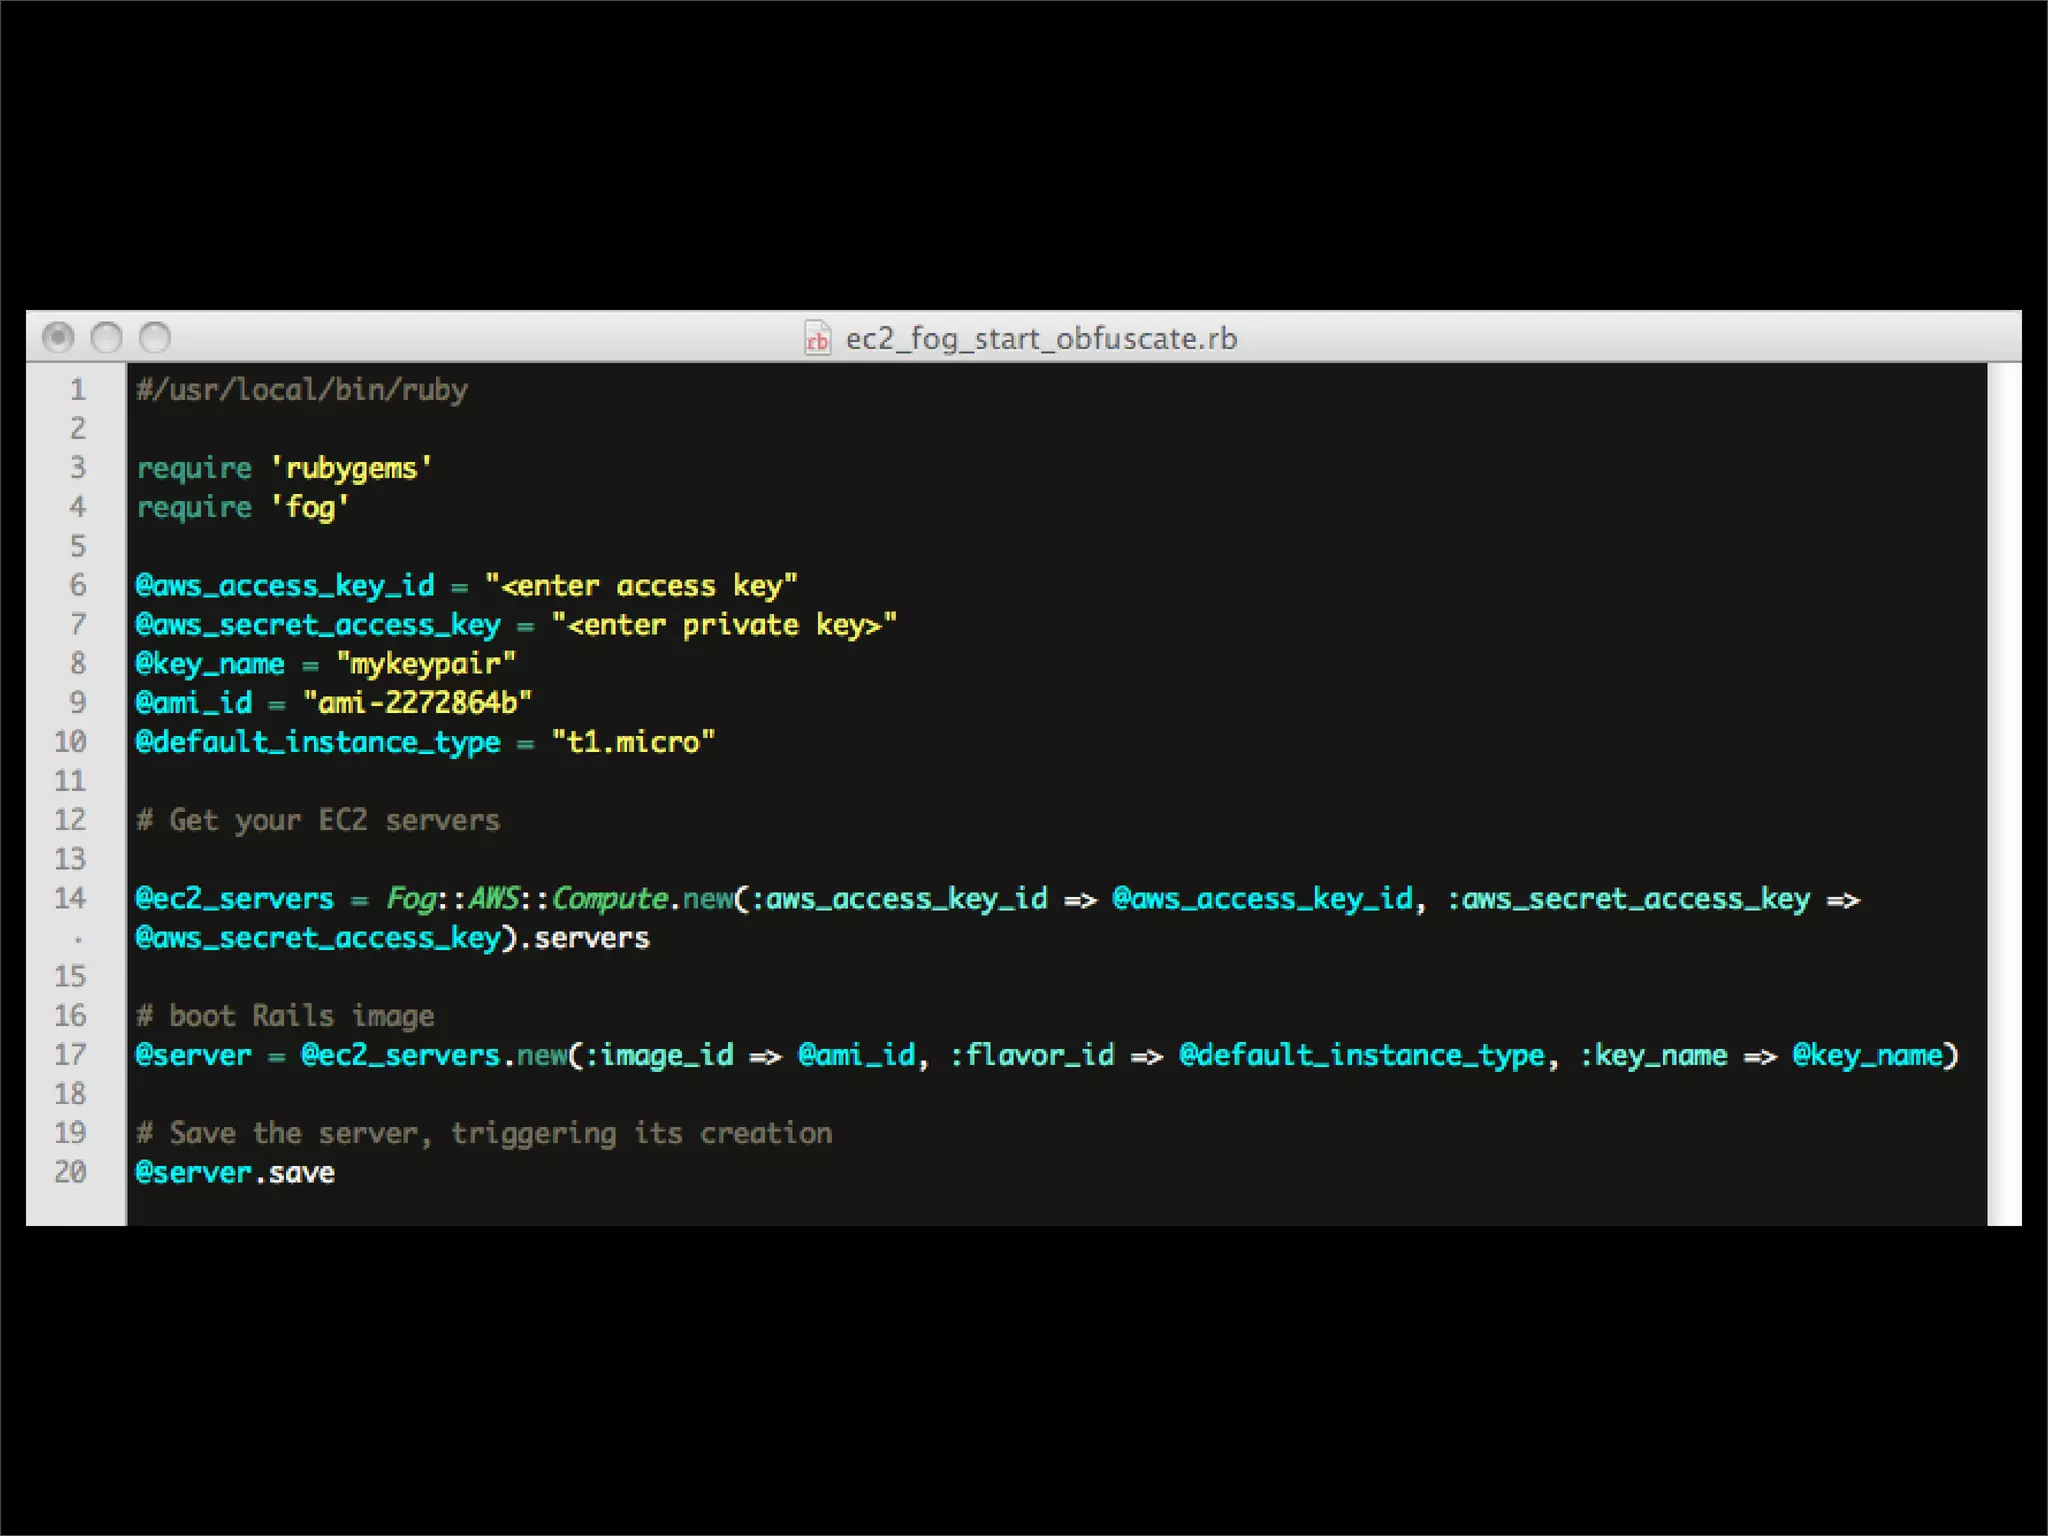Click the @server.save statement

tap(235, 1172)
